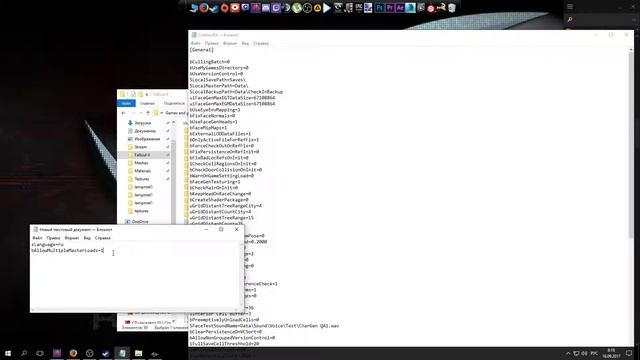Open Файл menu in the large Notepad window
This screenshot has height=360, width=640.
196,43
